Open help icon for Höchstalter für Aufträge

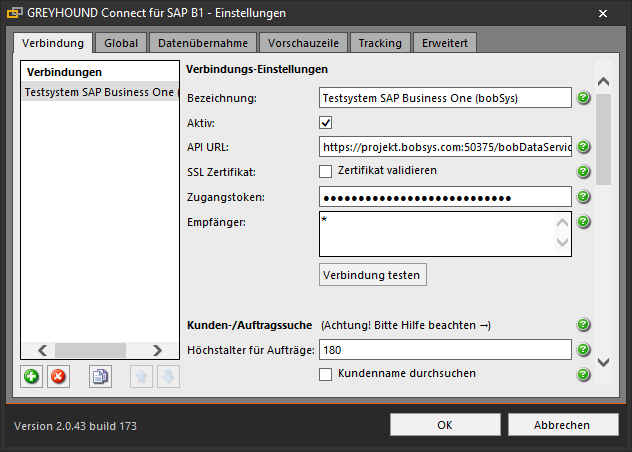point(583,349)
